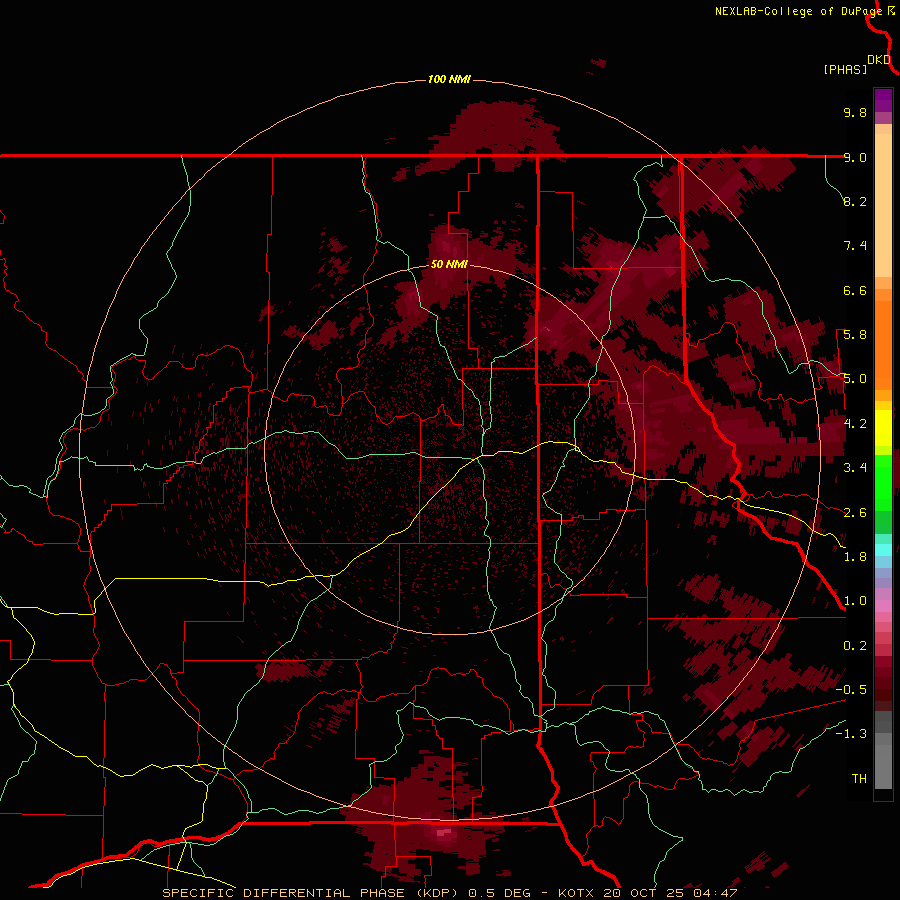The height and width of the screenshot is (900, 900).
Task: Click the 1.8 scale value
Action: click(x=855, y=557)
